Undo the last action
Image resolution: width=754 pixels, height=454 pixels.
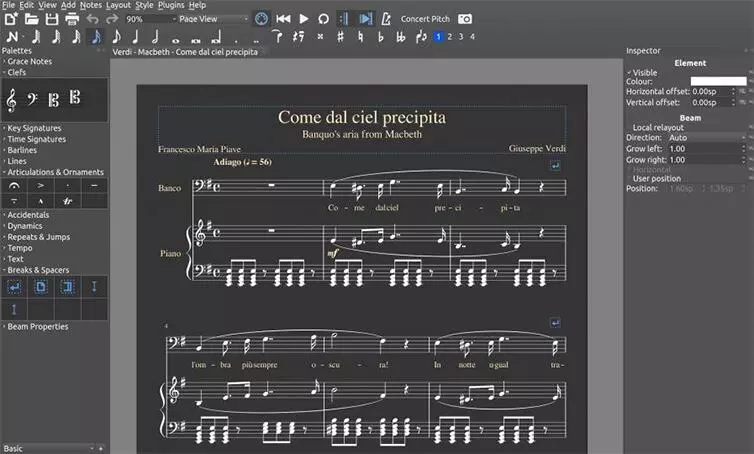[92, 19]
